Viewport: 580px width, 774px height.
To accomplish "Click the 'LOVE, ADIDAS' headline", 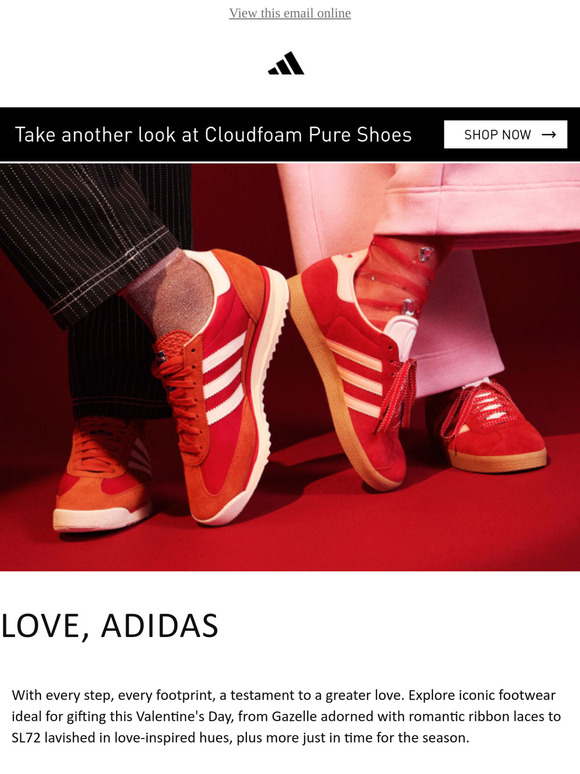I will [110, 626].
